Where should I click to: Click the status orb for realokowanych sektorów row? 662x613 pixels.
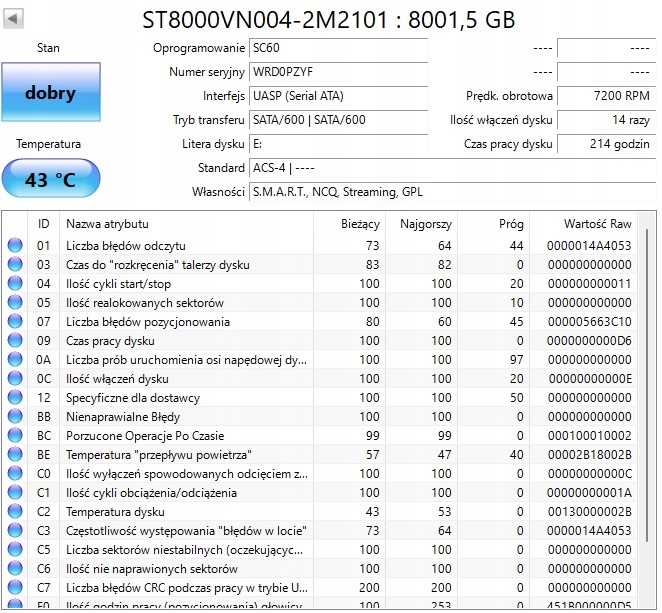click(15, 303)
